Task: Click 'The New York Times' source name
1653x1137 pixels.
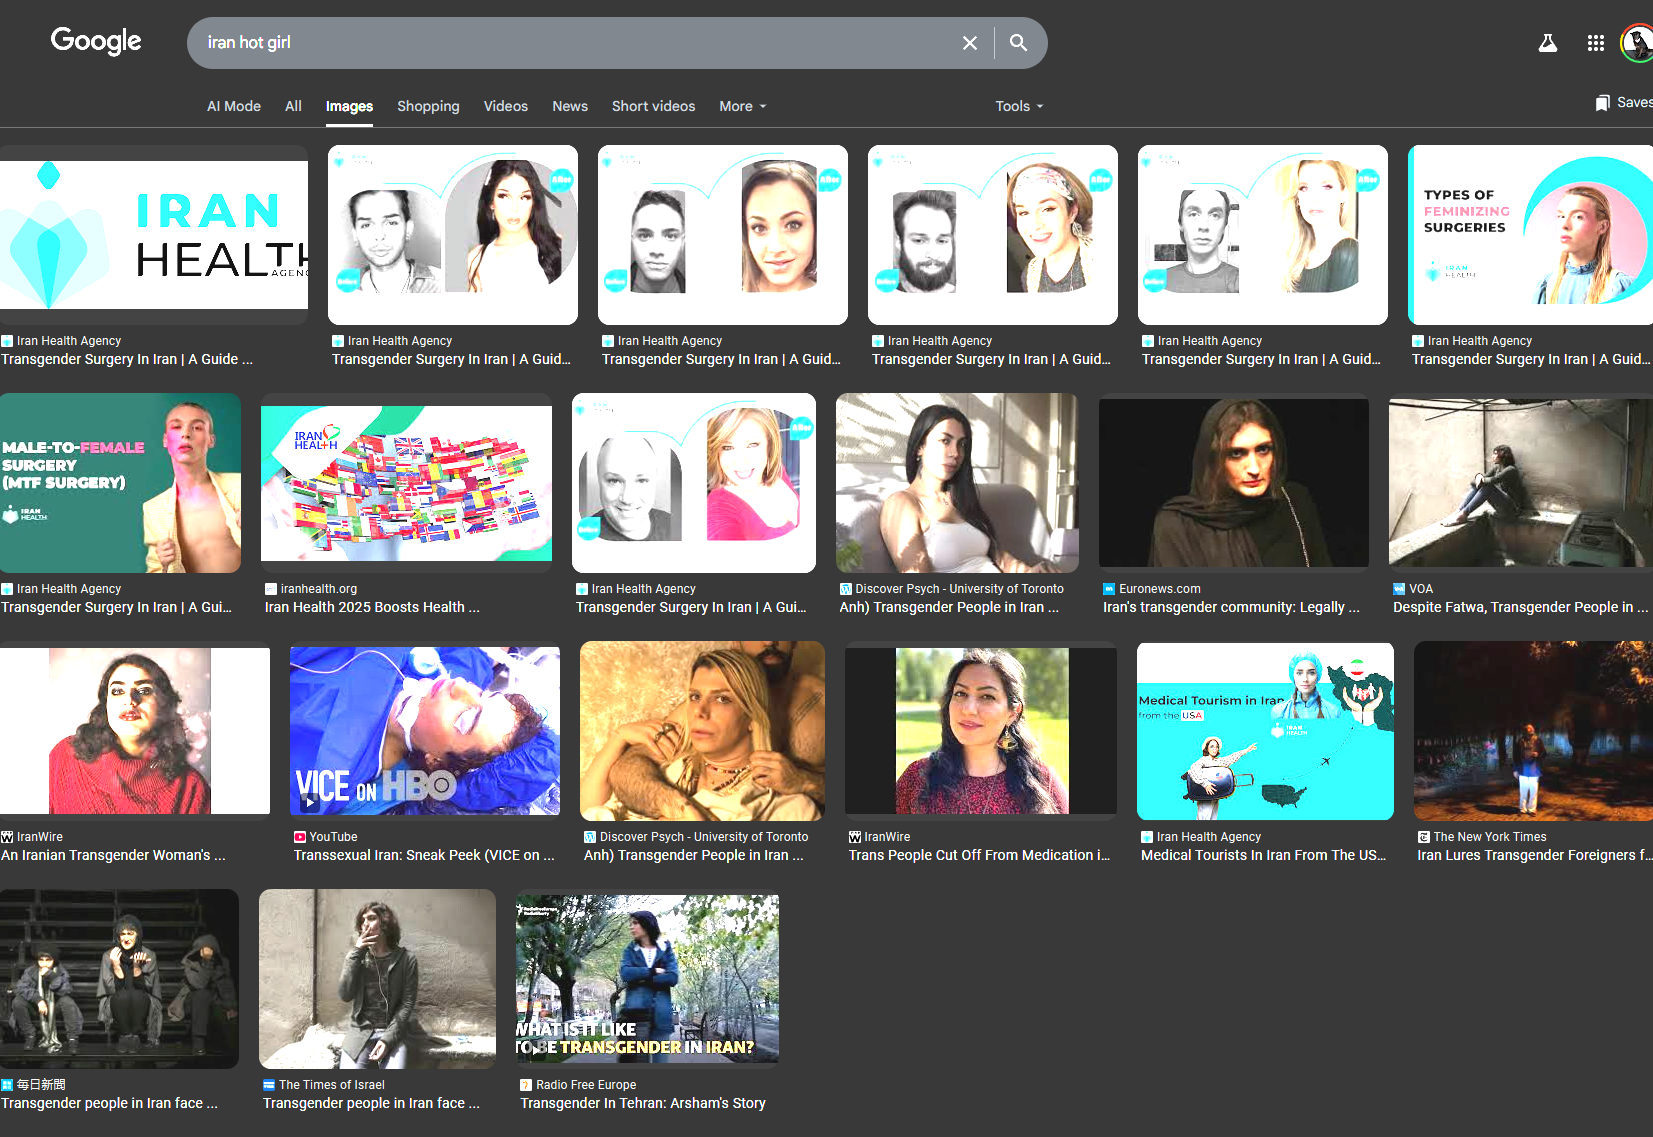Action: click(x=1490, y=837)
